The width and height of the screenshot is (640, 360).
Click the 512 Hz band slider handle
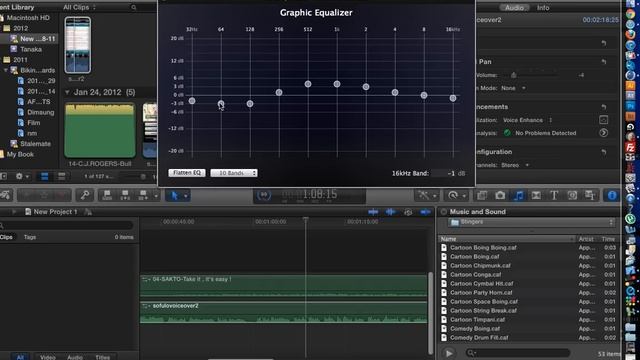(x=308, y=84)
